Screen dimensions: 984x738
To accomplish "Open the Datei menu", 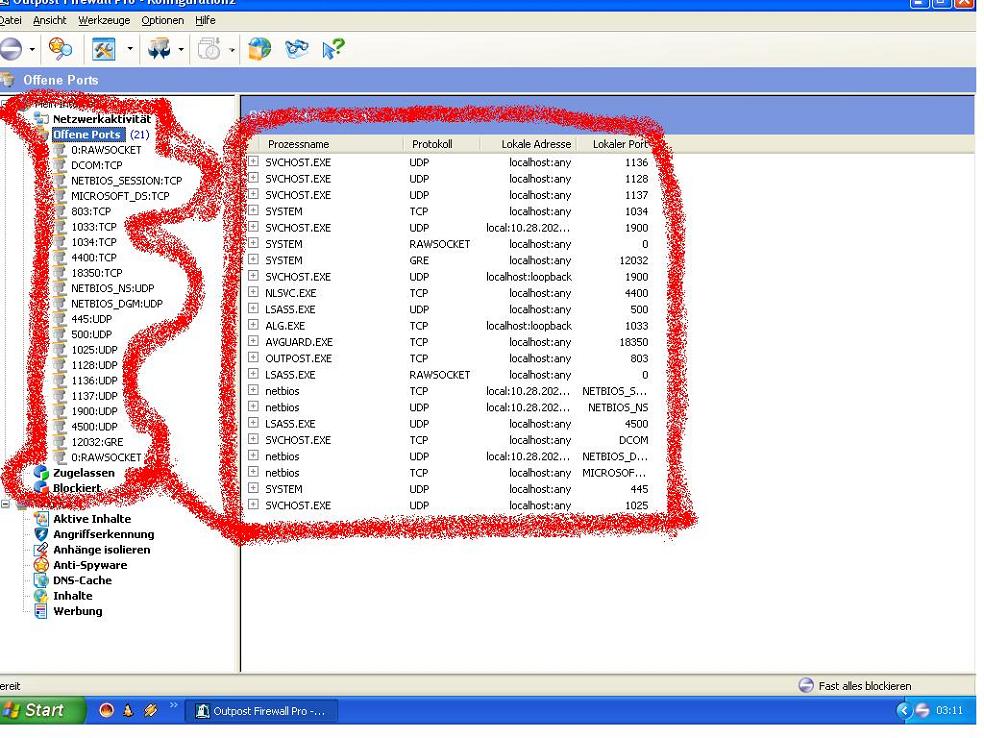I will (10, 20).
